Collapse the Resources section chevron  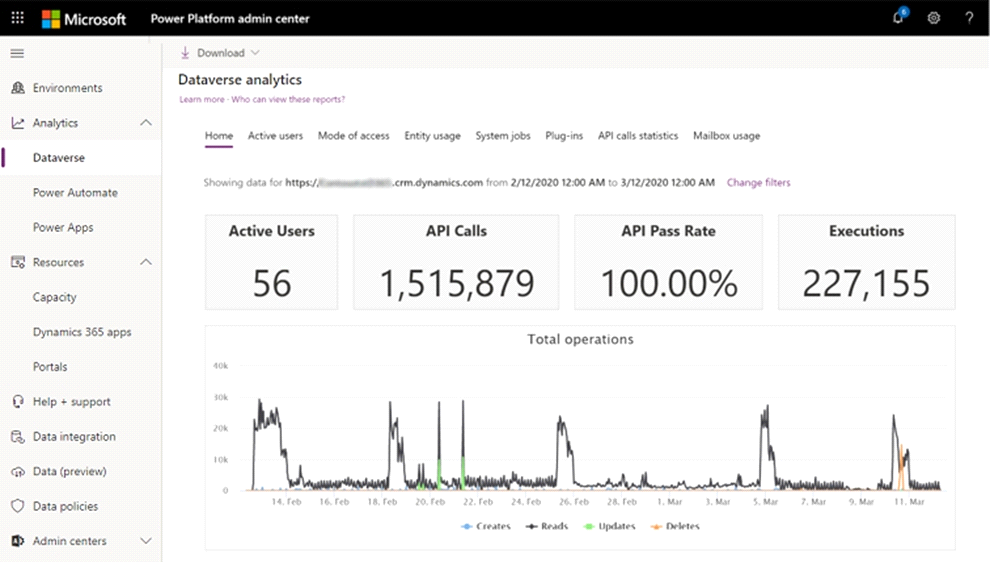click(146, 262)
